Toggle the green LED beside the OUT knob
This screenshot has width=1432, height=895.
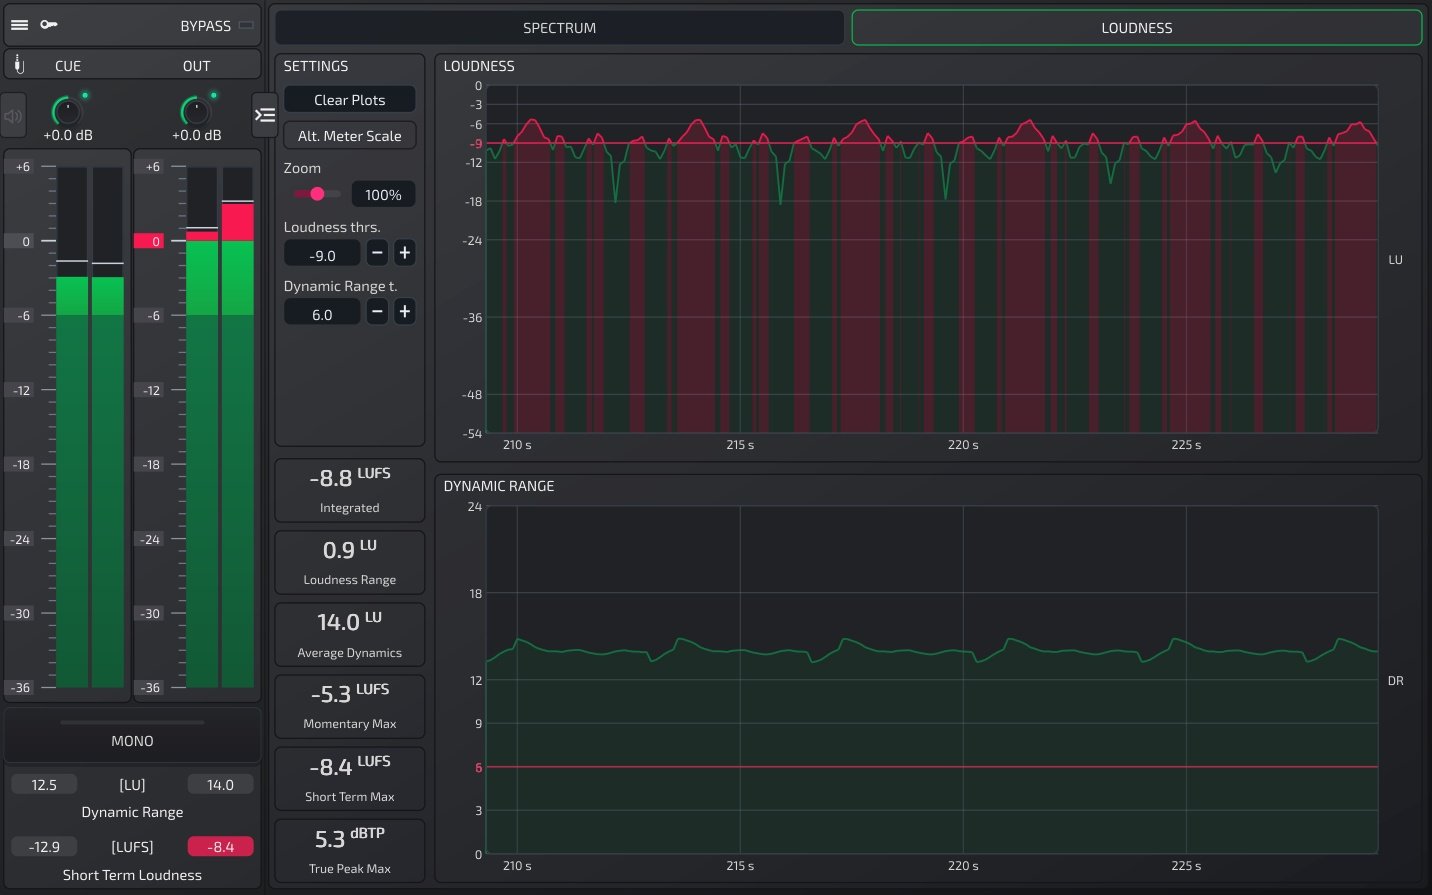[214, 96]
